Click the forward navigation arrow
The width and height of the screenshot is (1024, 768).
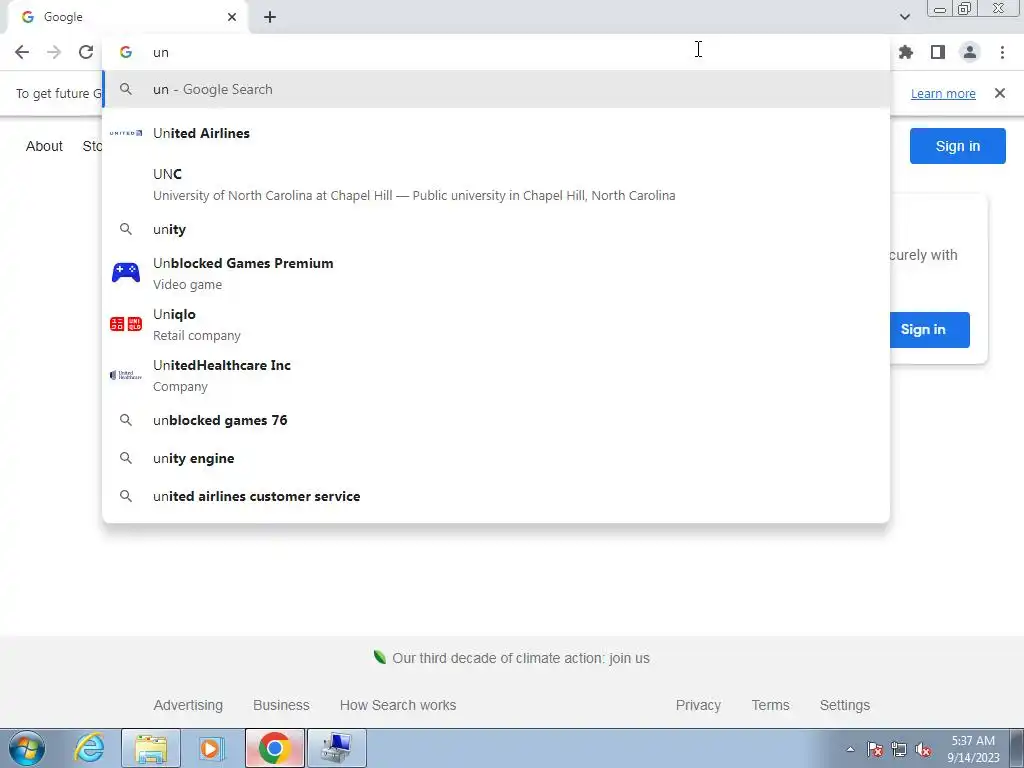coord(54,52)
